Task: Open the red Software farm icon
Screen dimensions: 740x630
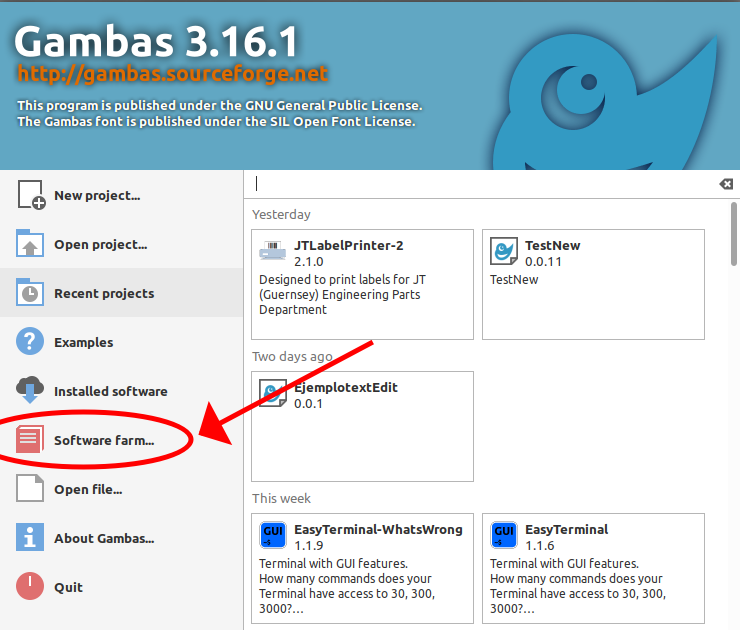Action: (x=30, y=439)
